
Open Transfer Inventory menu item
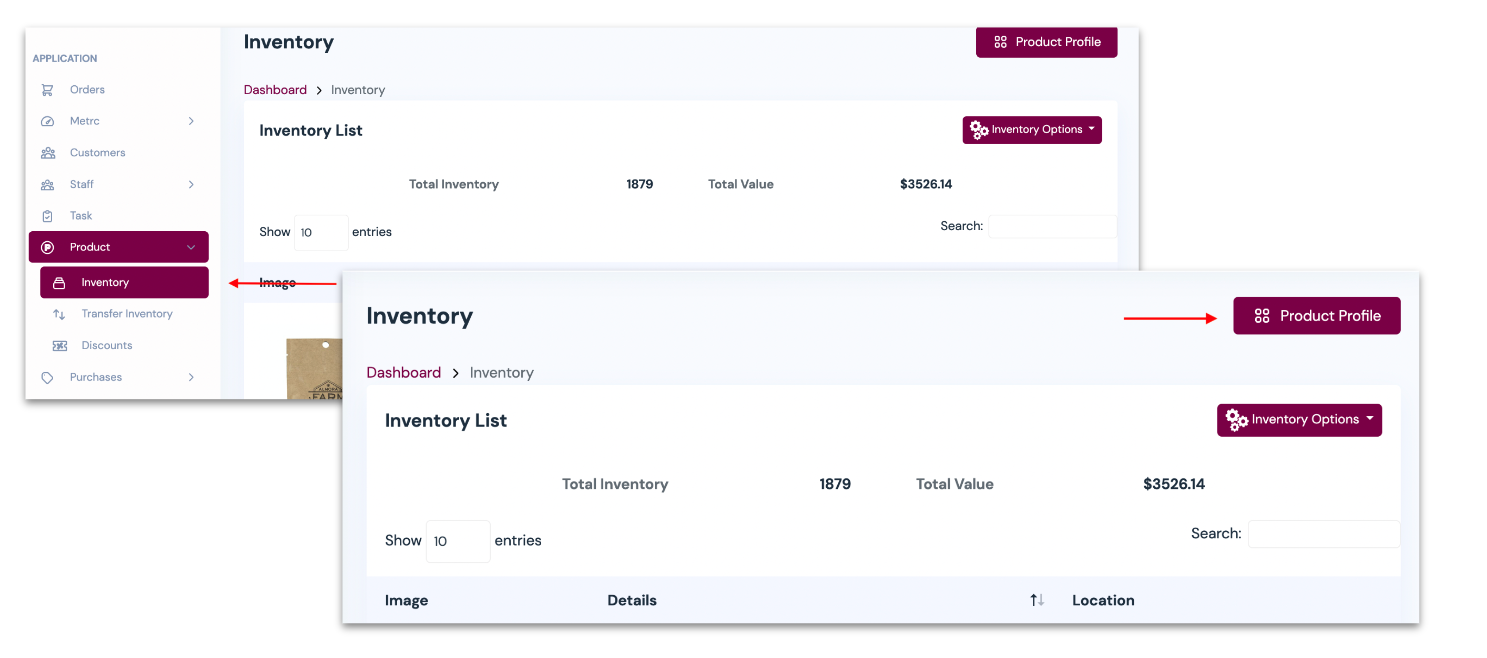pyautogui.click(x=127, y=314)
